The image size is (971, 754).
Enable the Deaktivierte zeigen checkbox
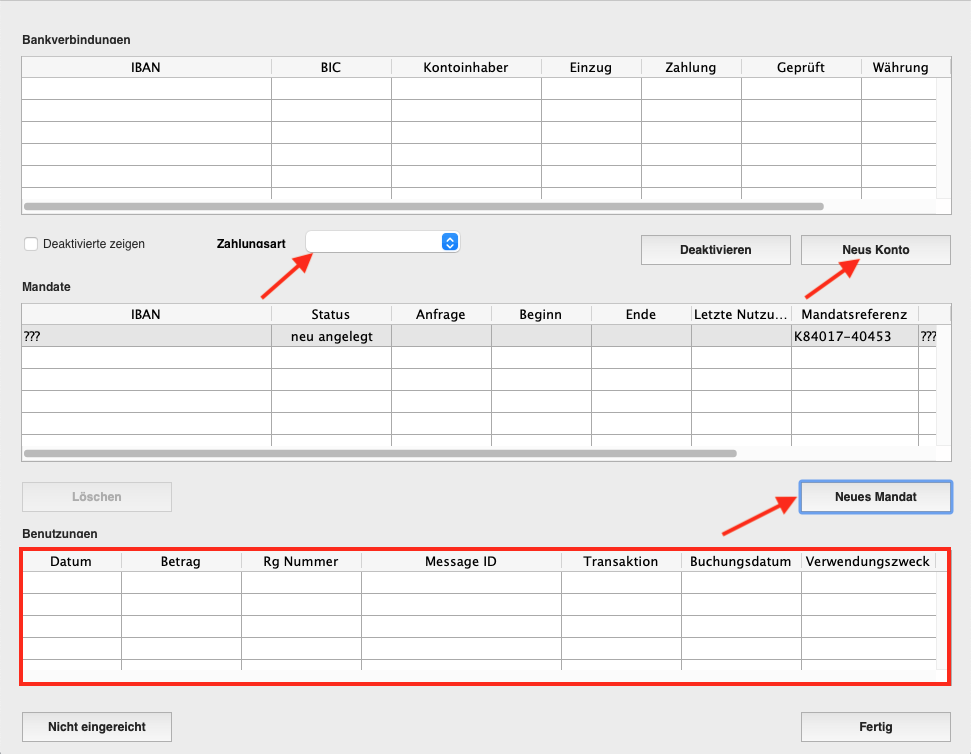click(31, 244)
